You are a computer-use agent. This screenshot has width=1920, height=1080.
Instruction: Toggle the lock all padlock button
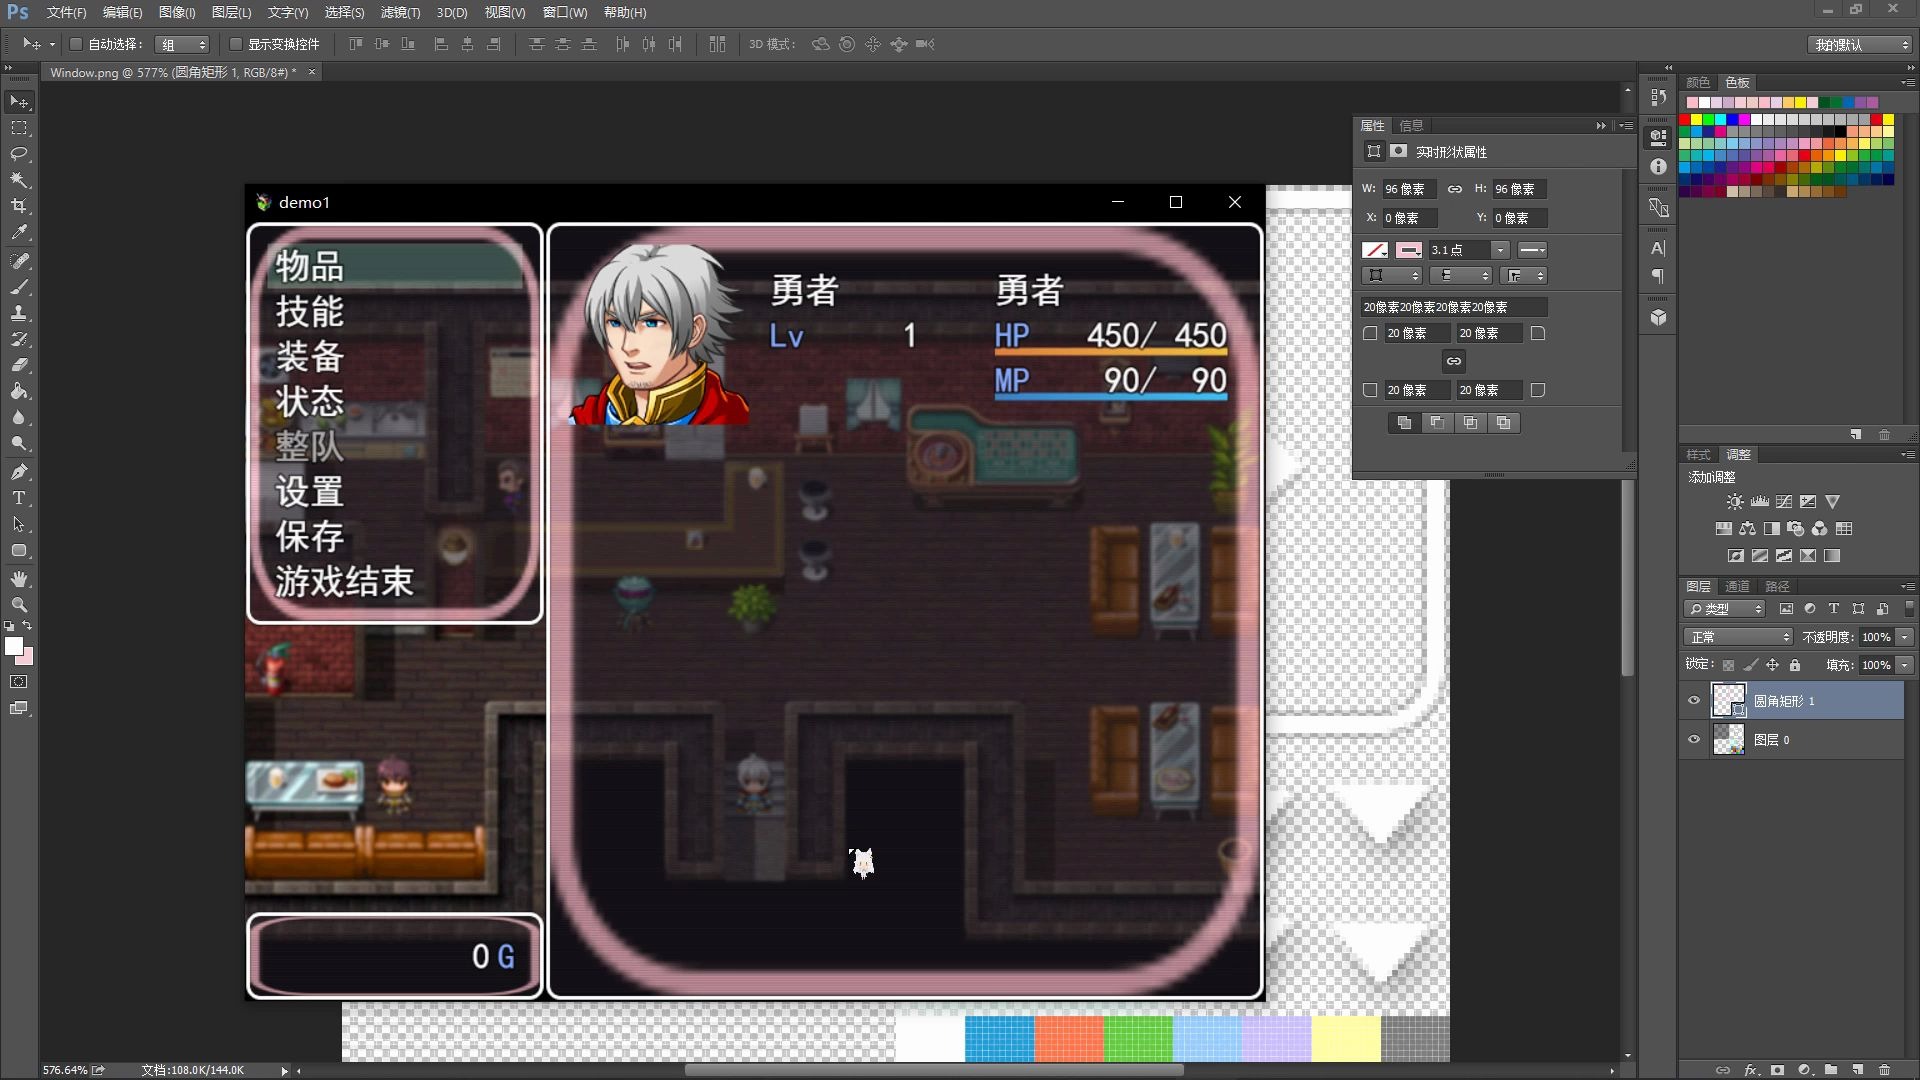[x=1795, y=665]
